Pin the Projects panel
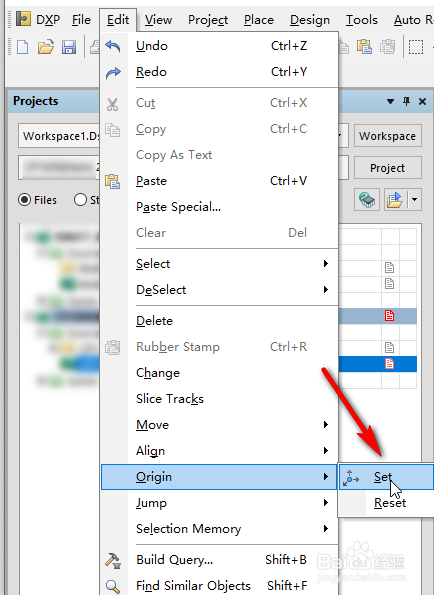The height and width of the screenshot is (595, 434). [x=407, y=101]
